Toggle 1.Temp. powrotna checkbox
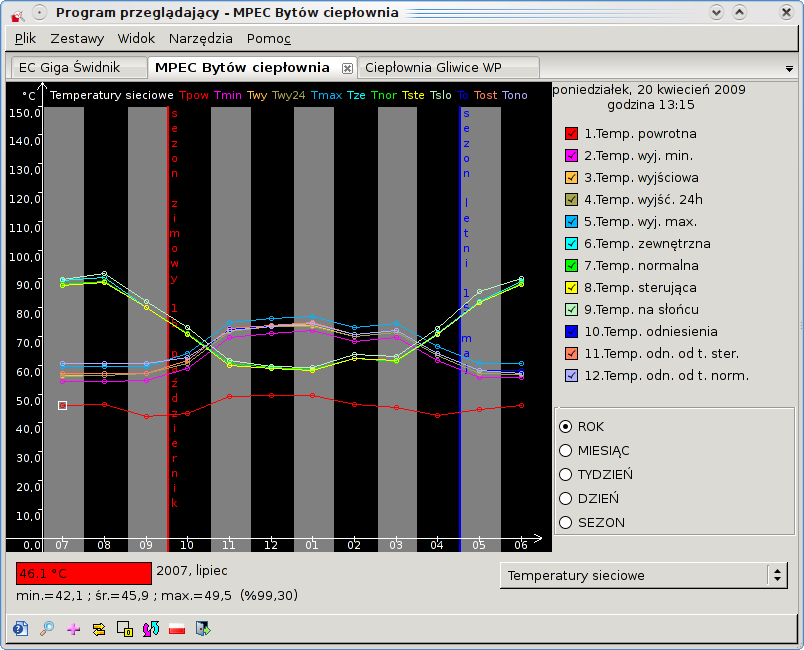 pos(571,134)
